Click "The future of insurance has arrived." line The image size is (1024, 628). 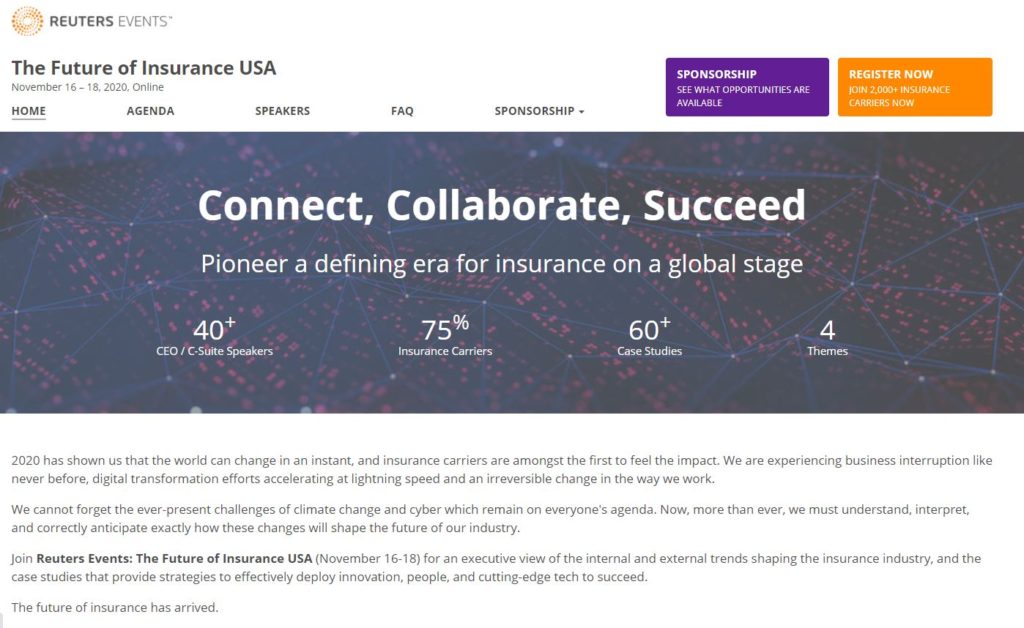tap(114, 607)
